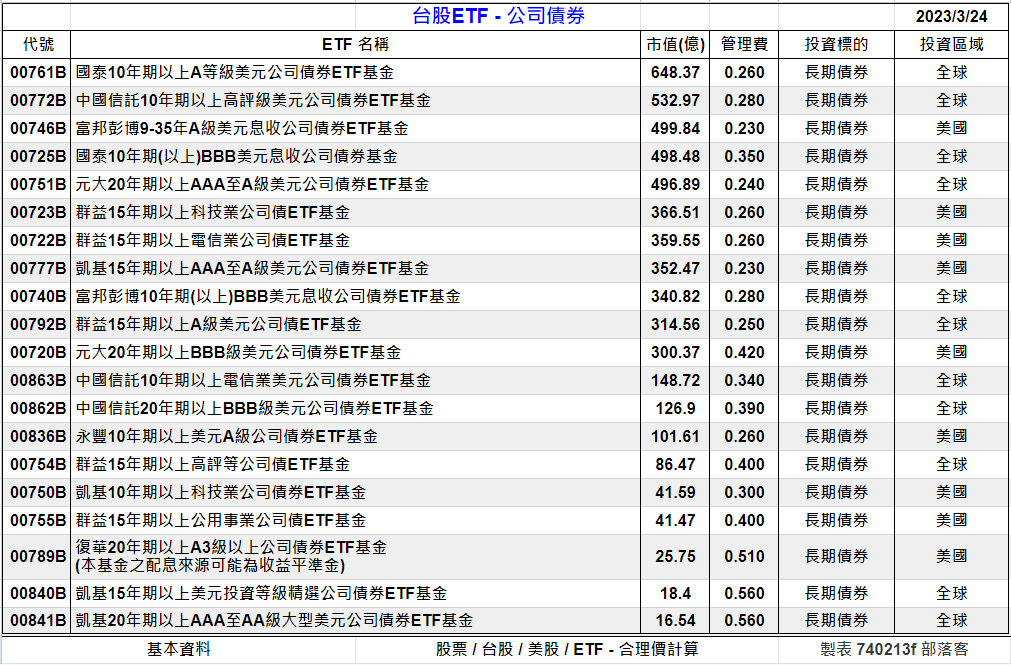Click footer 股票 / 台股 / 美股 / ETF - 合理價計算

tap(567, 649)
